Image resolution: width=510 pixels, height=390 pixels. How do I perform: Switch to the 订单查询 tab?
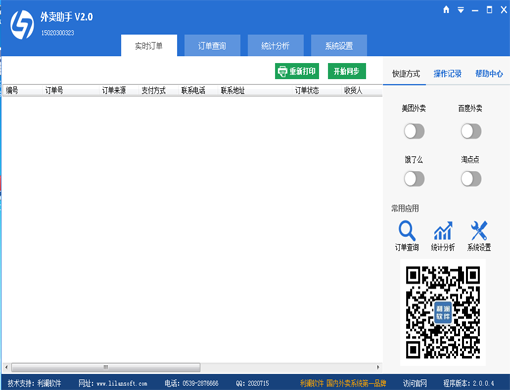tap(212, 45)
